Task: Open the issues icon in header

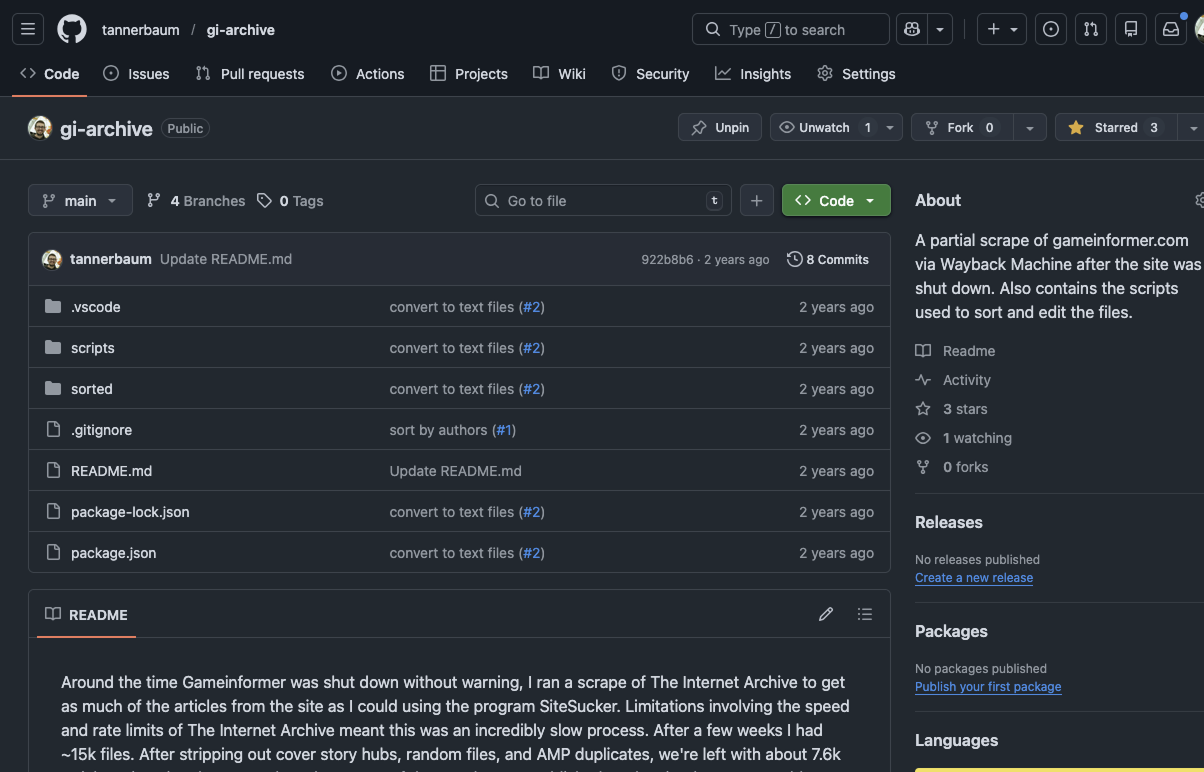Action: (x=1051, y=30)
